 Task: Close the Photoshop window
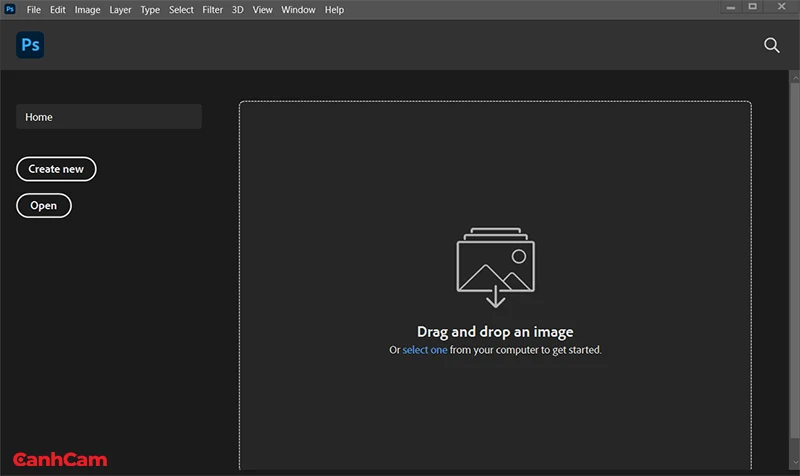[781, 7]
